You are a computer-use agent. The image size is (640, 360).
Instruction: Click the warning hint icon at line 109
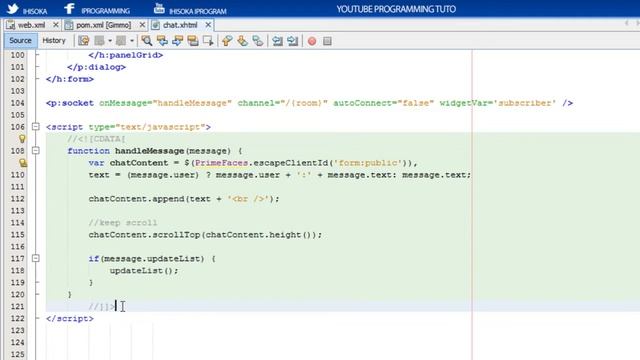coord(23,163)
